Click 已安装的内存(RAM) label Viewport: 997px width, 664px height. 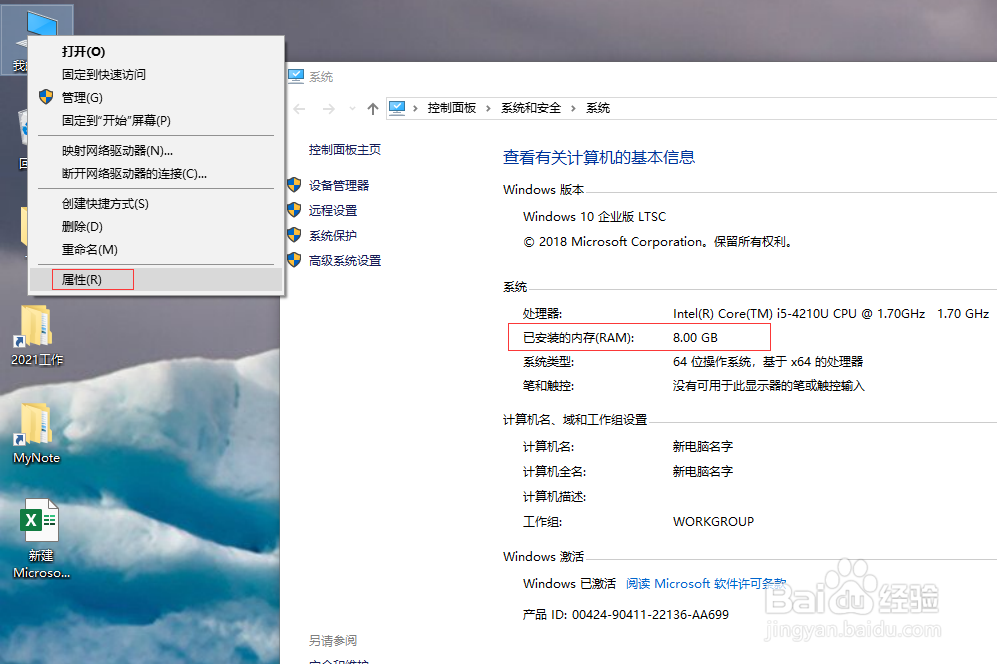579,338
